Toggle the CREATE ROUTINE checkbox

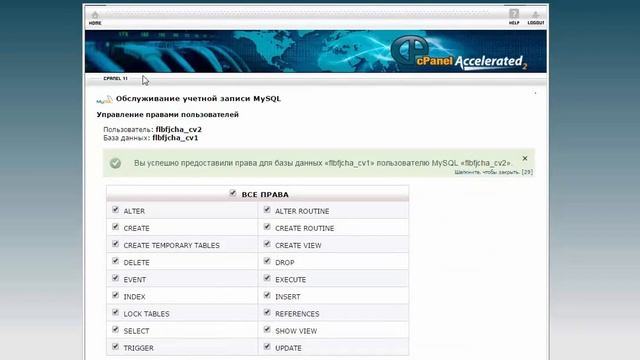coord(267,227)
